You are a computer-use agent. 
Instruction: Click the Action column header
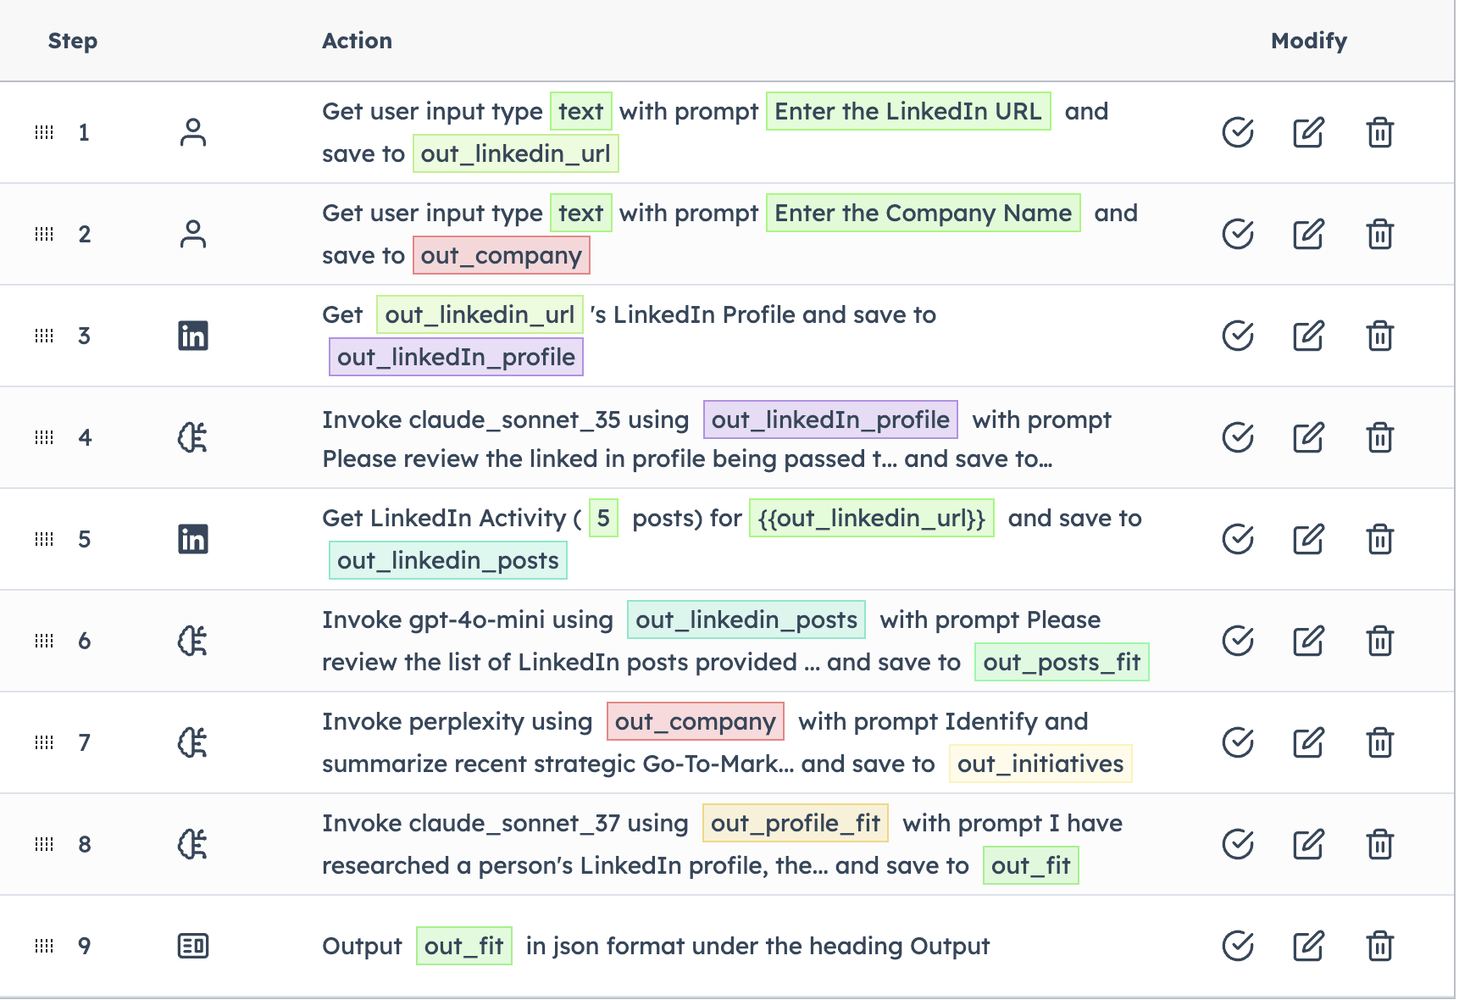pyautogui.click(x=357, y=41)
